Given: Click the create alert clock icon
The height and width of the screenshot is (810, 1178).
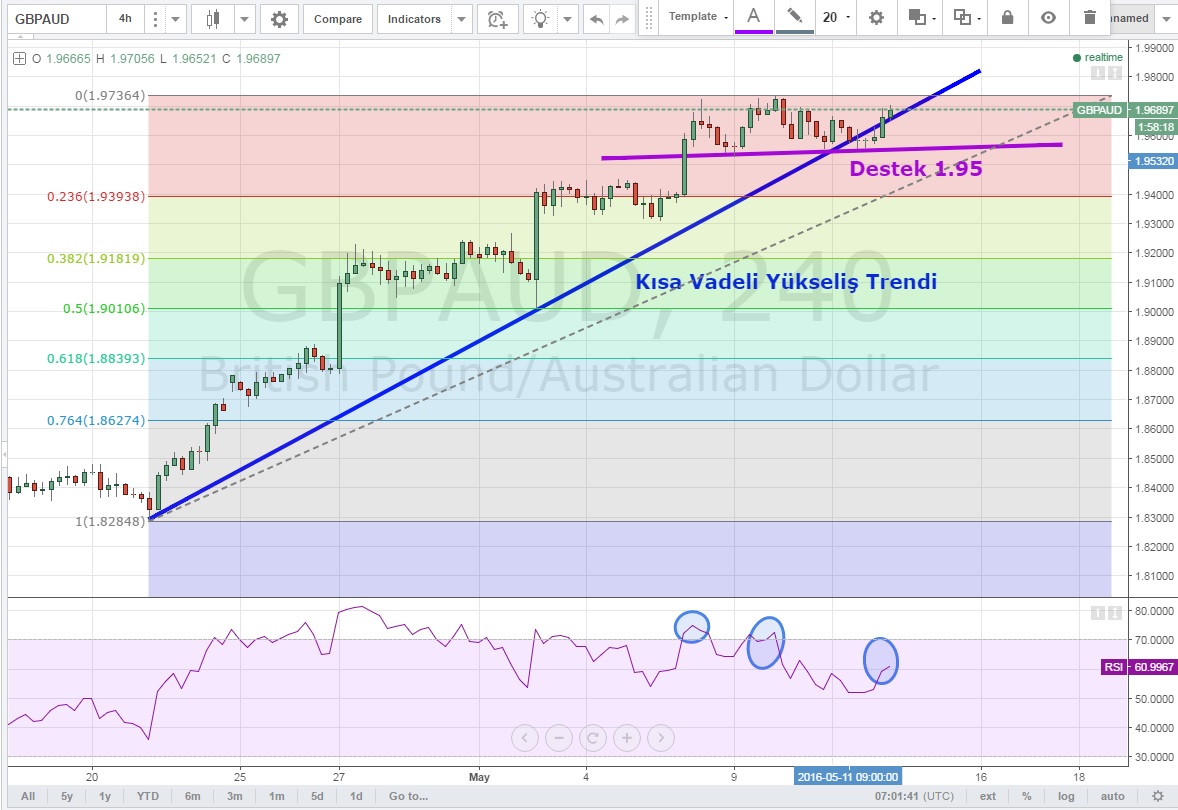Looking at the screenshot, I should [x=497, y=19].
